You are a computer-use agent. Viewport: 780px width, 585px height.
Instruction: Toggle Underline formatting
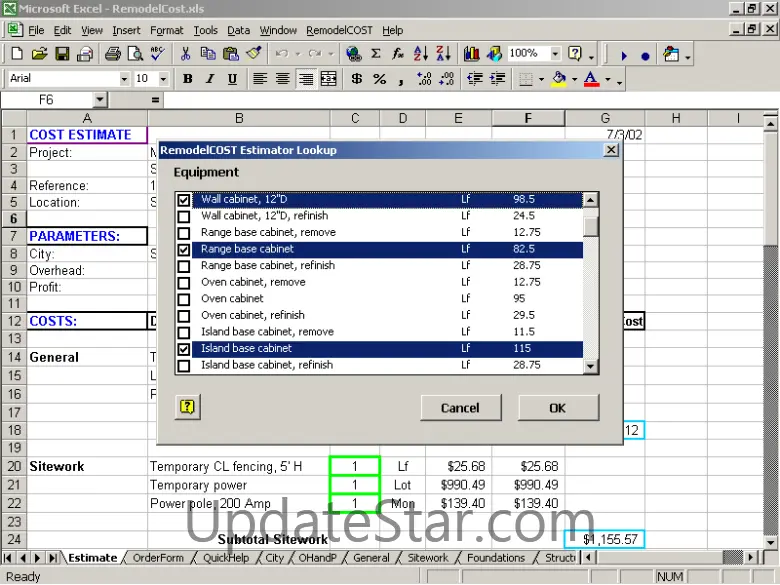point(232,79)
